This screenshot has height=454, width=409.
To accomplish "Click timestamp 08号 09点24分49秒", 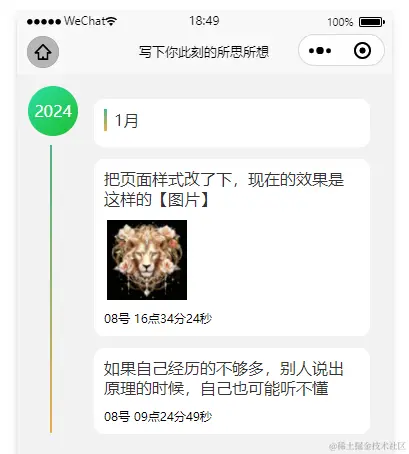I will point(158,416).
